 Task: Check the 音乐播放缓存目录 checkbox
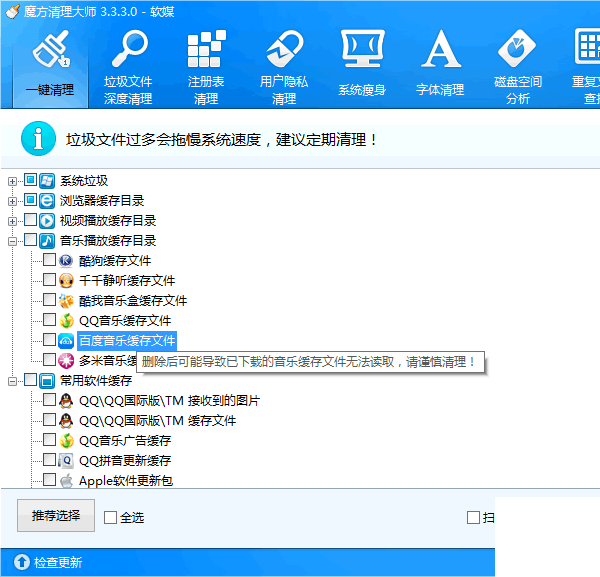tap(31, 240)
